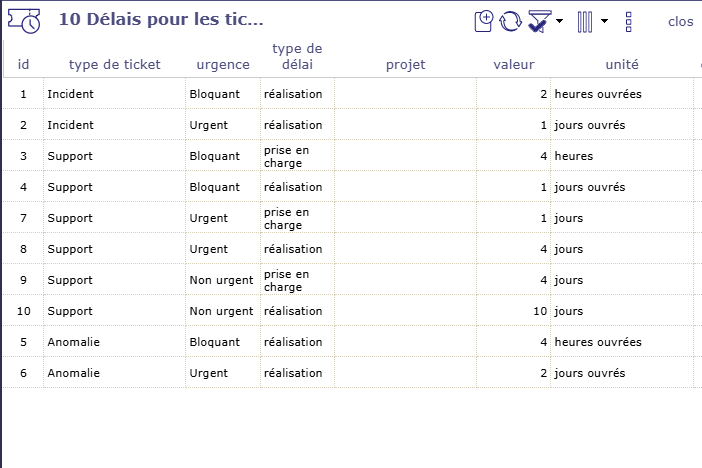Click the columns selector icon
Image resolution: width=702 pixels, height=468 pixels.
(x=586, y=20)
